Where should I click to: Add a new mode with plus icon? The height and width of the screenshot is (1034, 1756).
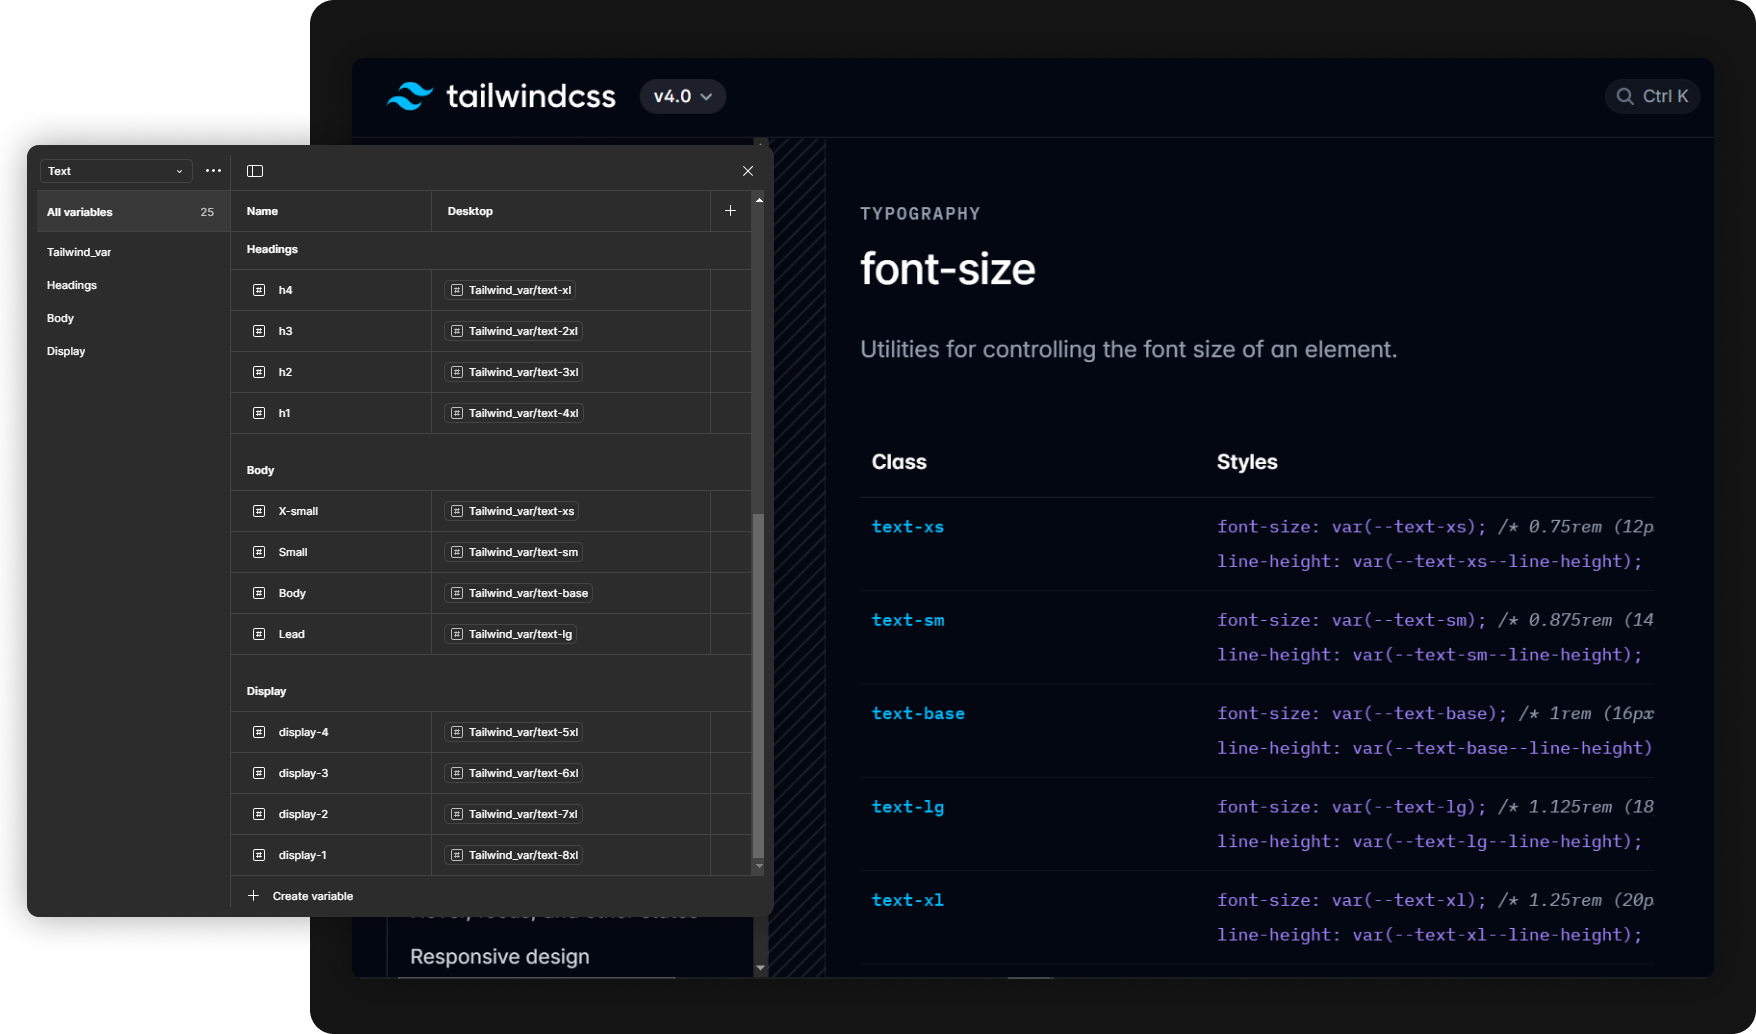[x=730, y=211]
